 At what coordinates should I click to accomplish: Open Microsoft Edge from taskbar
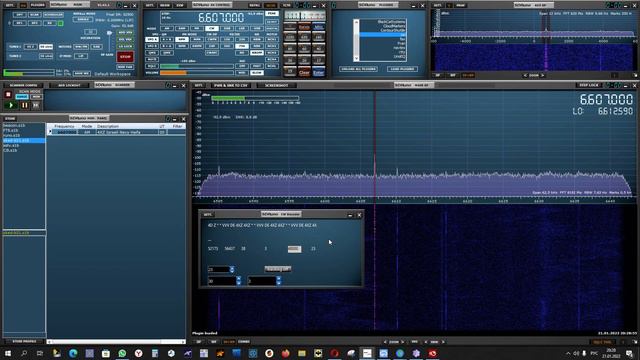pos(73,353)
